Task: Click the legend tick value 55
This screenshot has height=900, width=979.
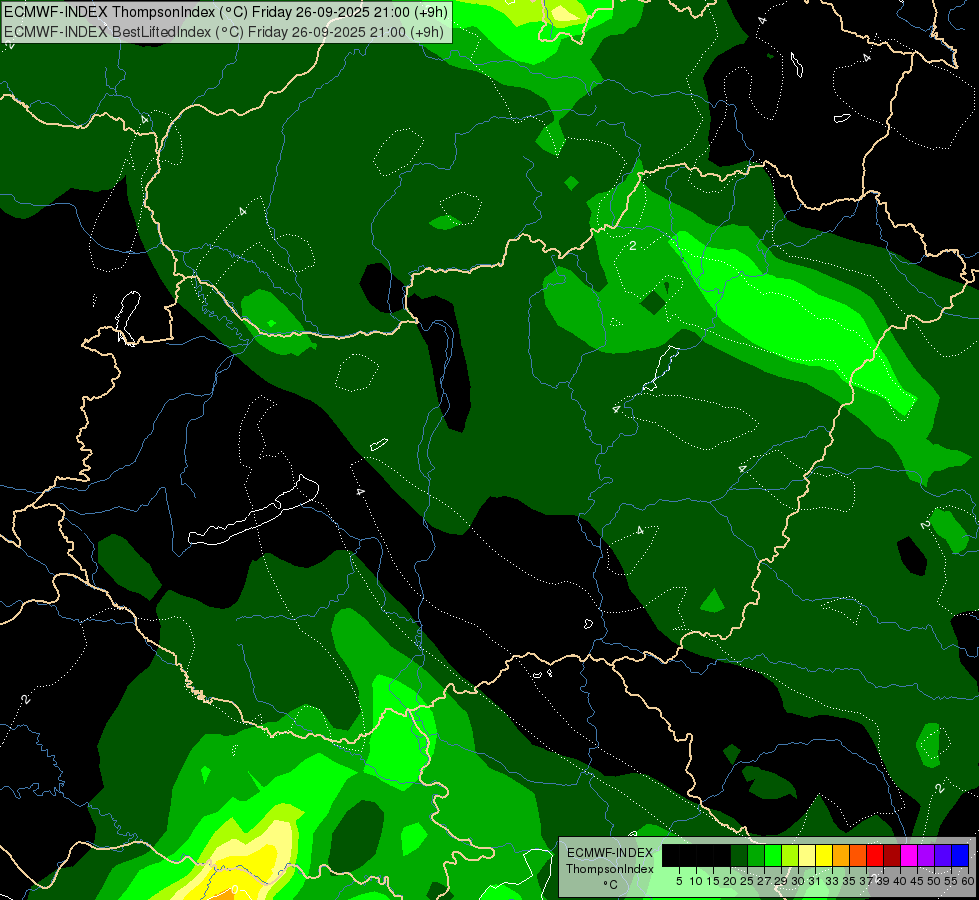Action: 952,881
